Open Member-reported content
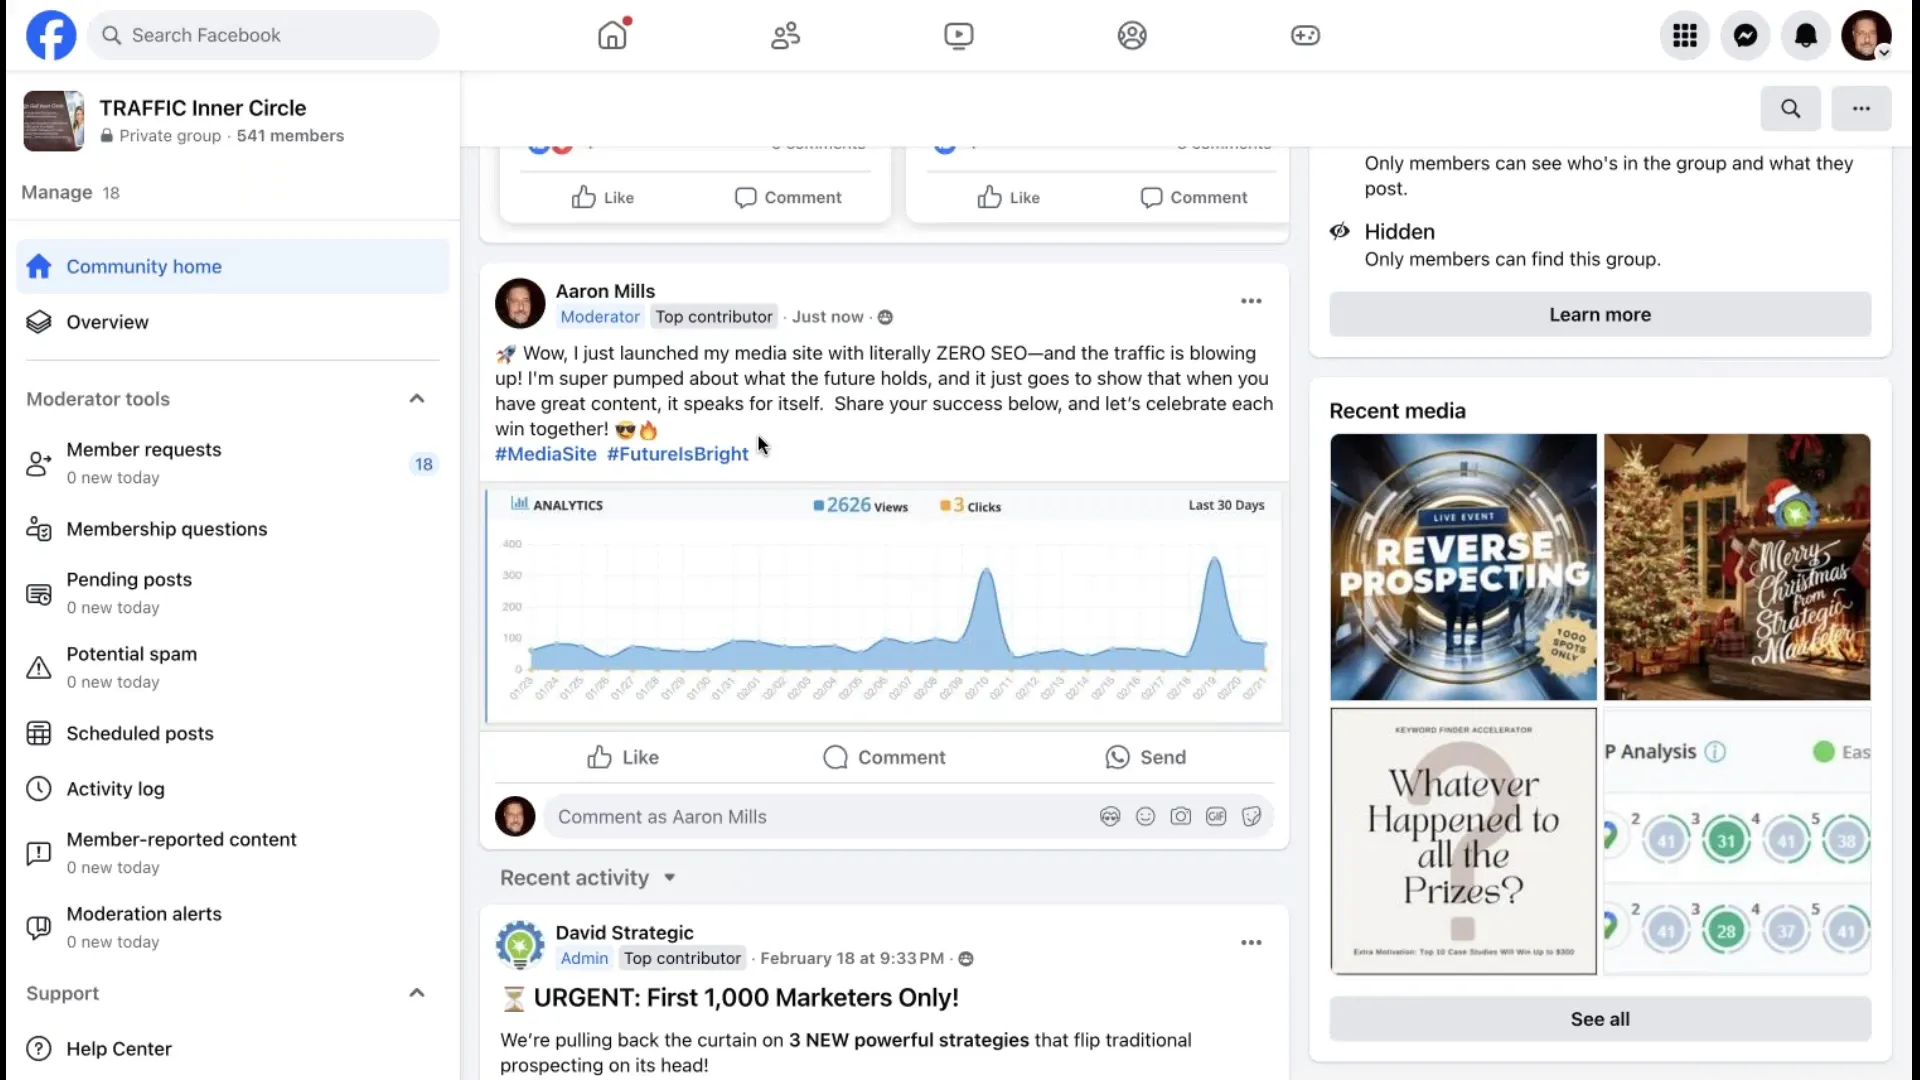Image resolution: width=1920 pixels, height=1080 pixels. point(233,853)
